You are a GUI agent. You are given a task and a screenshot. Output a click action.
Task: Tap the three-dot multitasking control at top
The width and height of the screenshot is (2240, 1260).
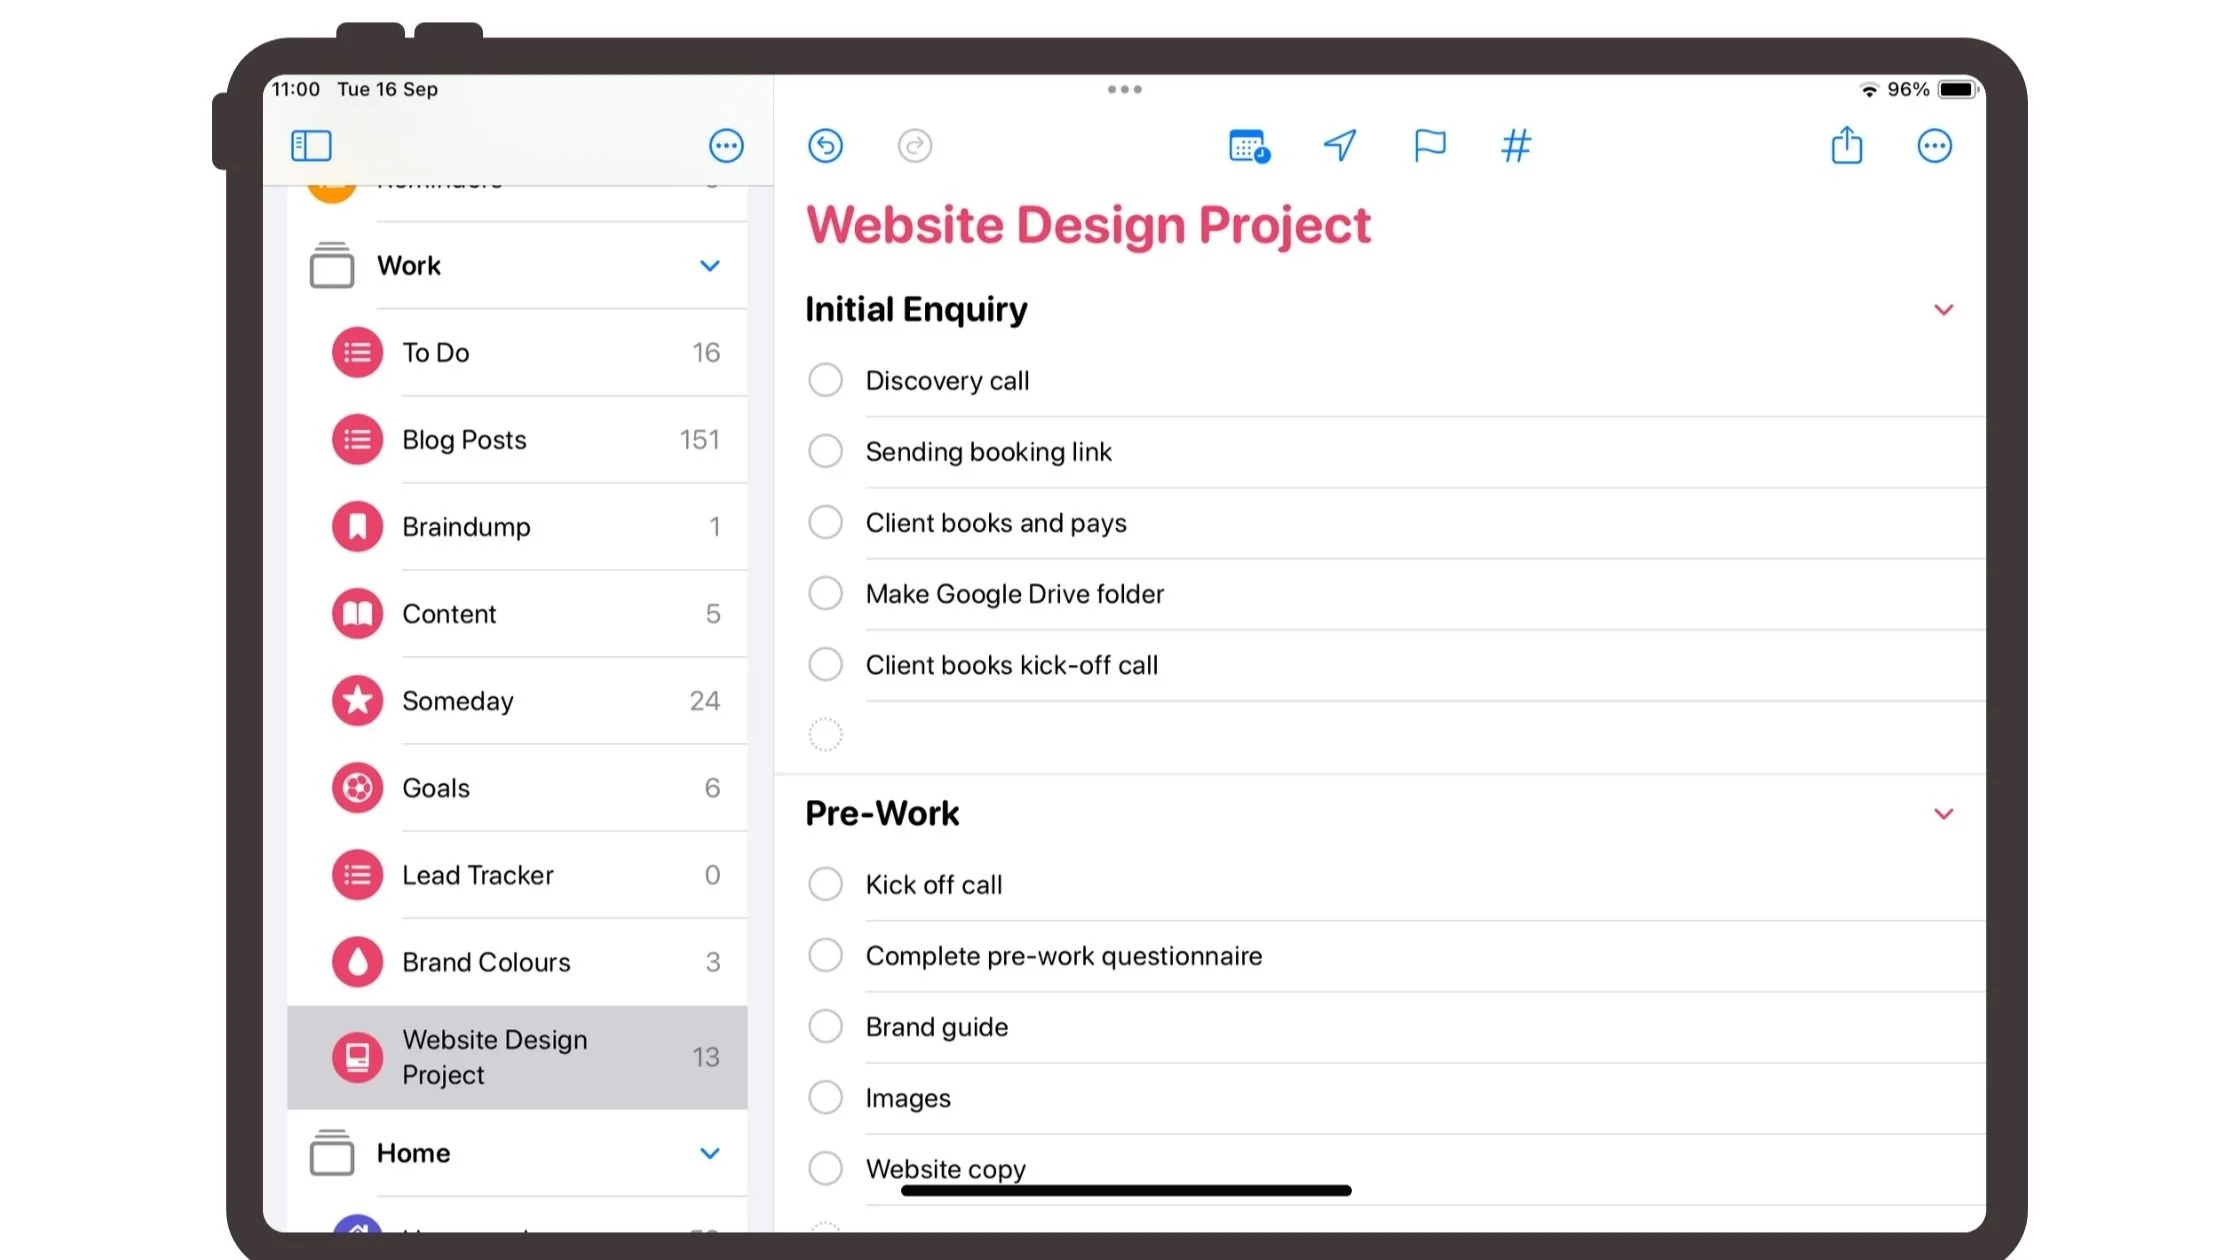1124,90
